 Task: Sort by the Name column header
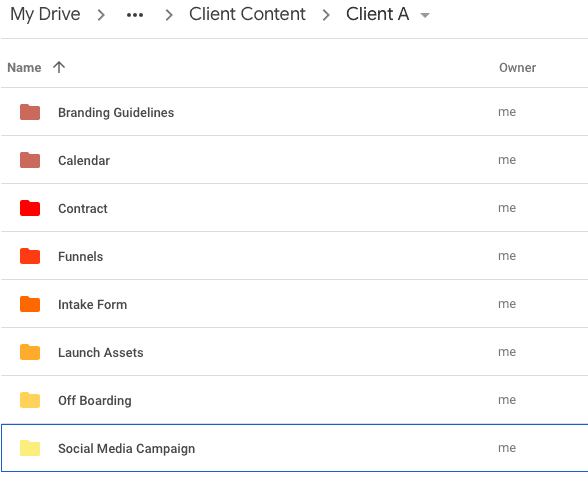click(24, 67)
